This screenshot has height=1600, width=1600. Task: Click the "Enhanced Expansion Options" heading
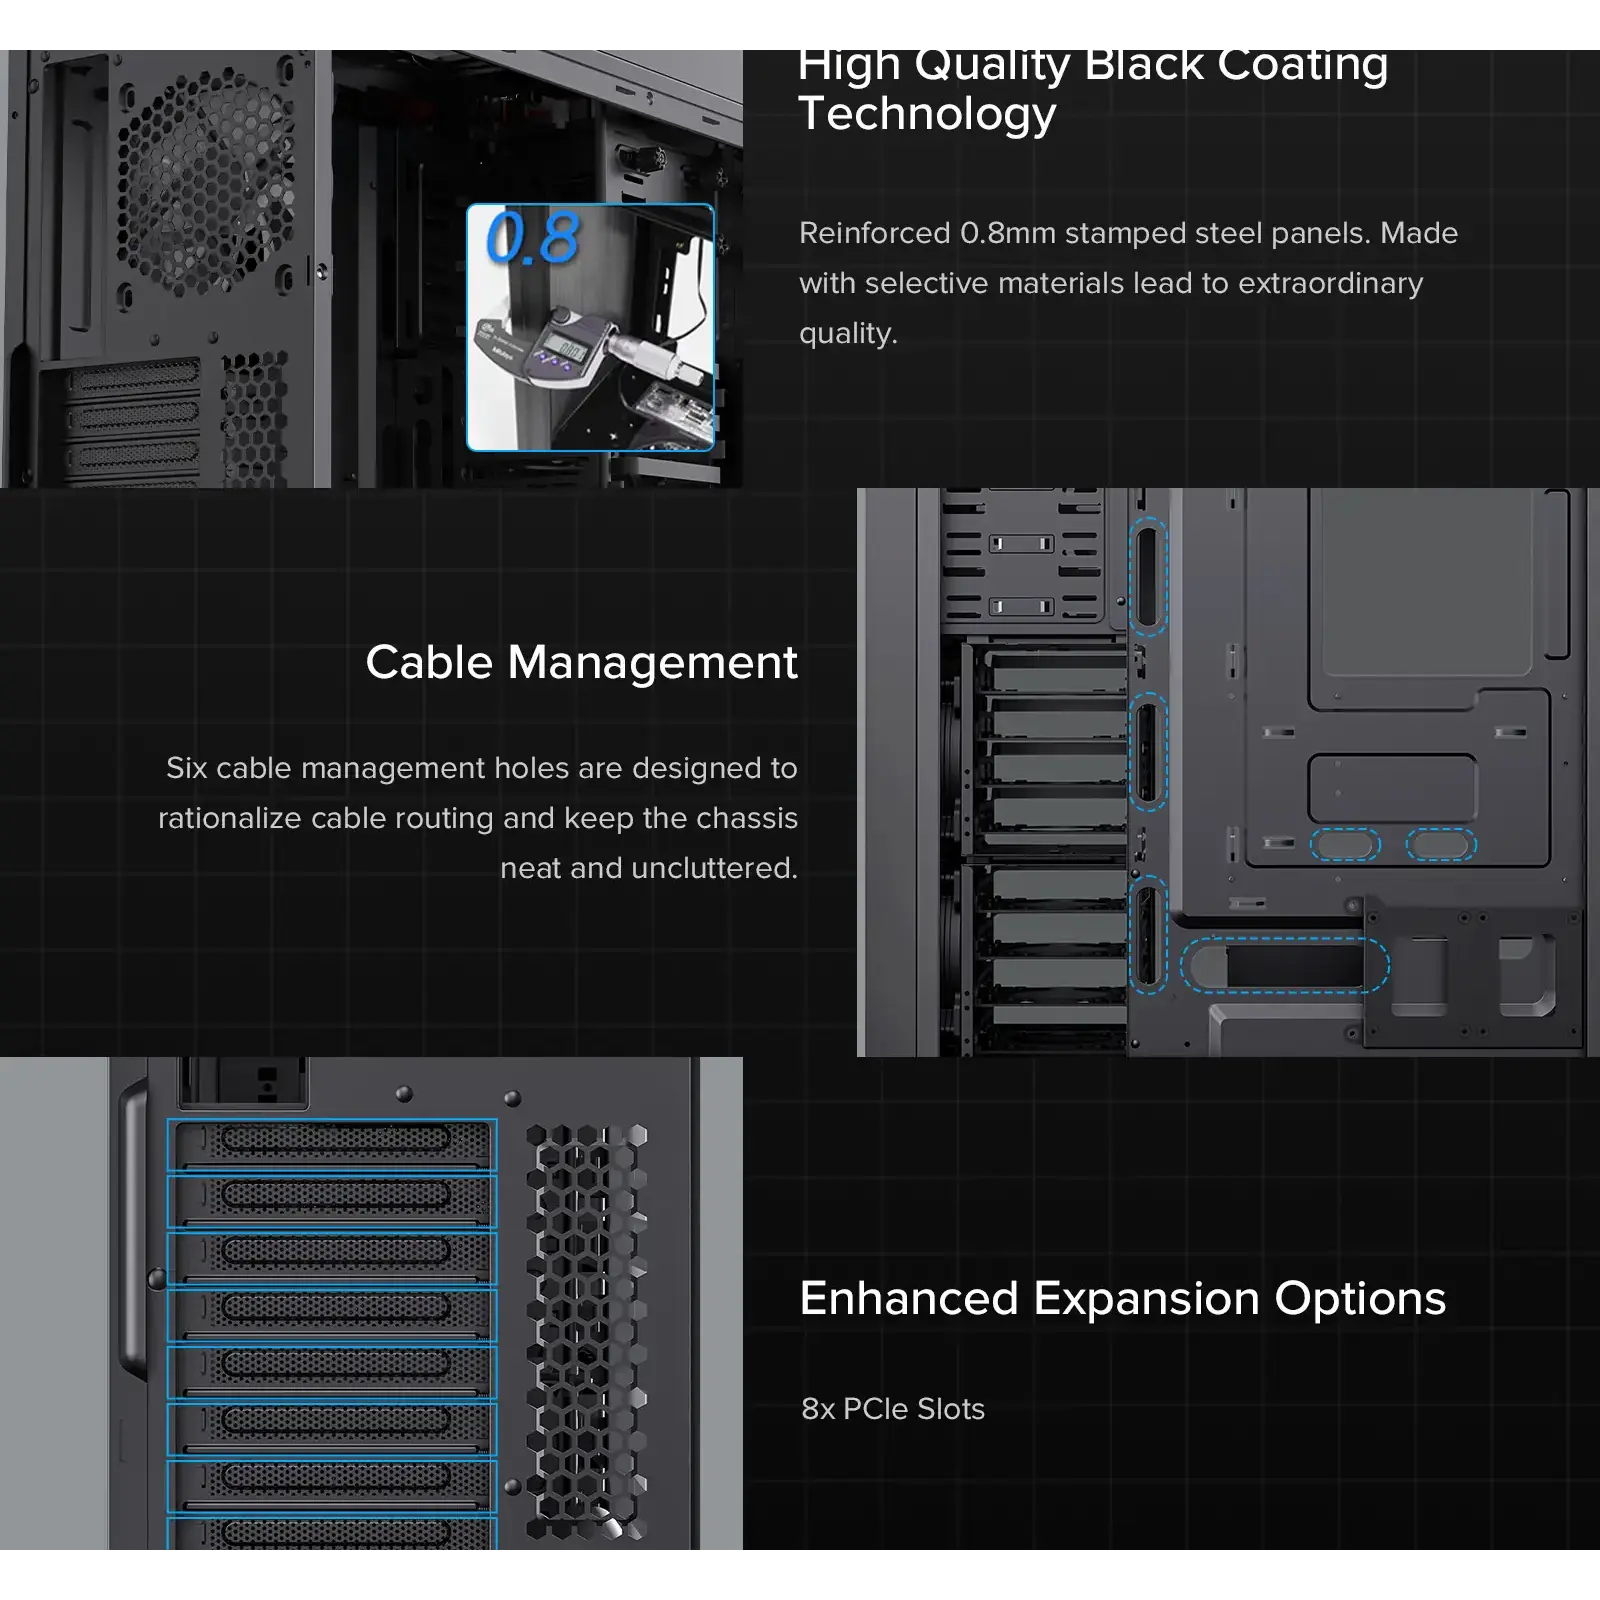pos(1122,1298)
